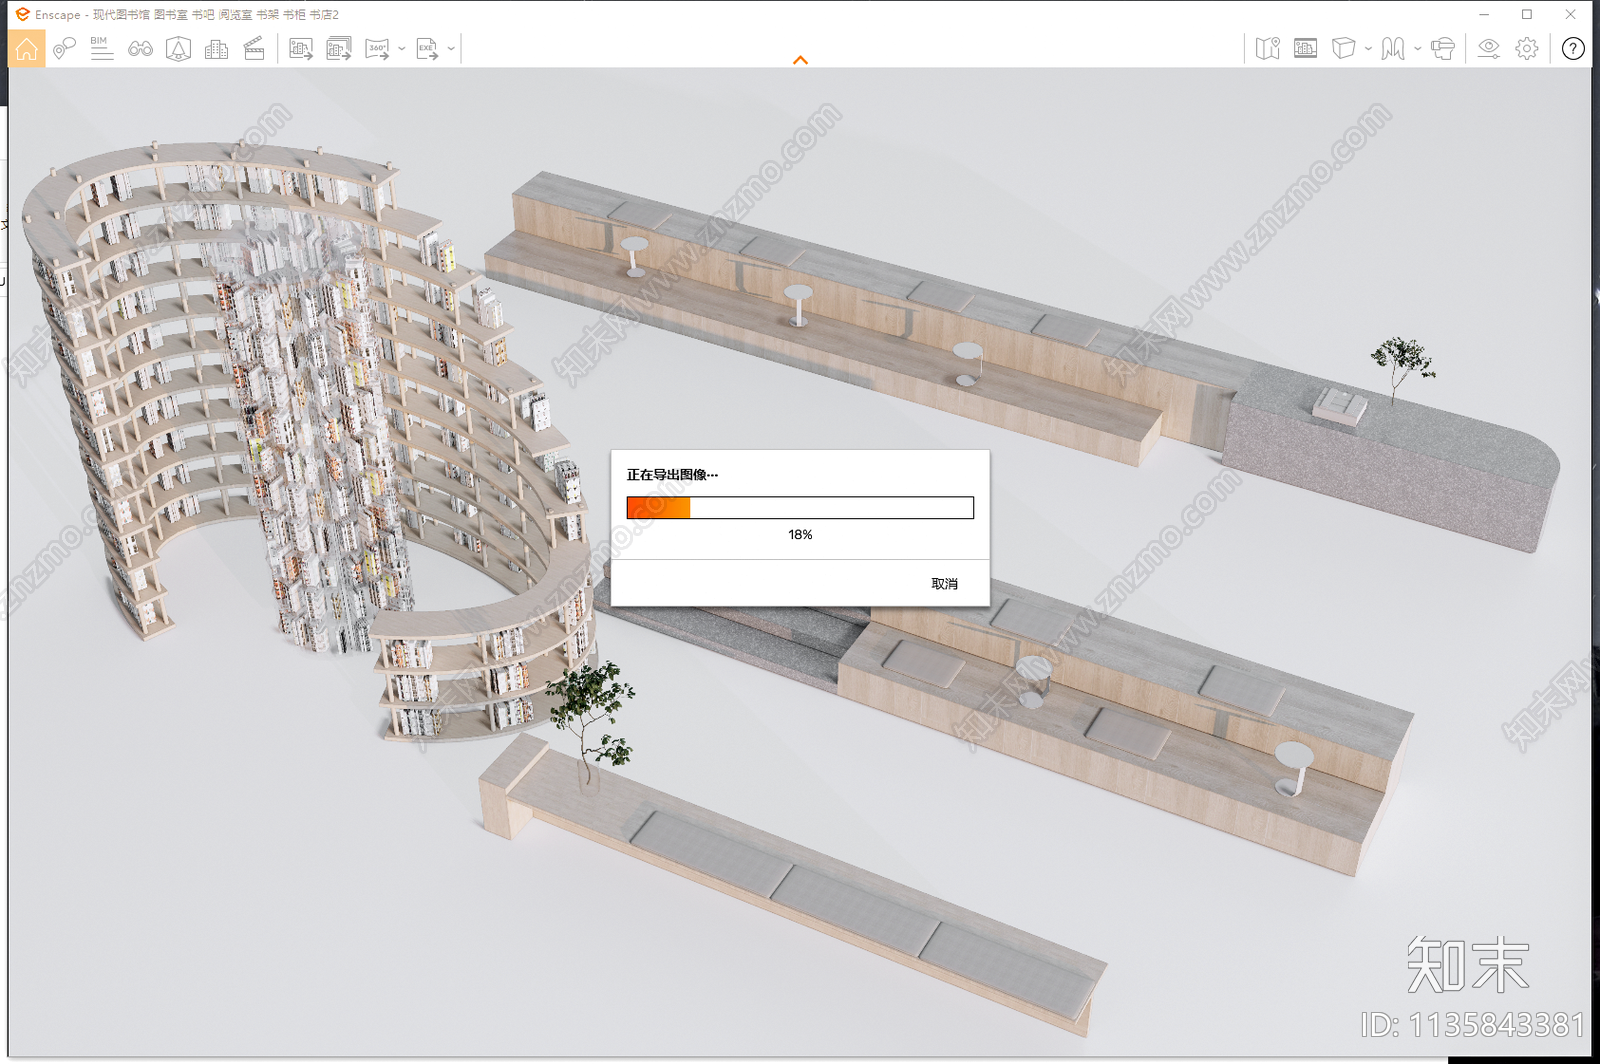Click the cube projection mode icon
This screenshot has height=1064, width=1600.
point(1343,48)
